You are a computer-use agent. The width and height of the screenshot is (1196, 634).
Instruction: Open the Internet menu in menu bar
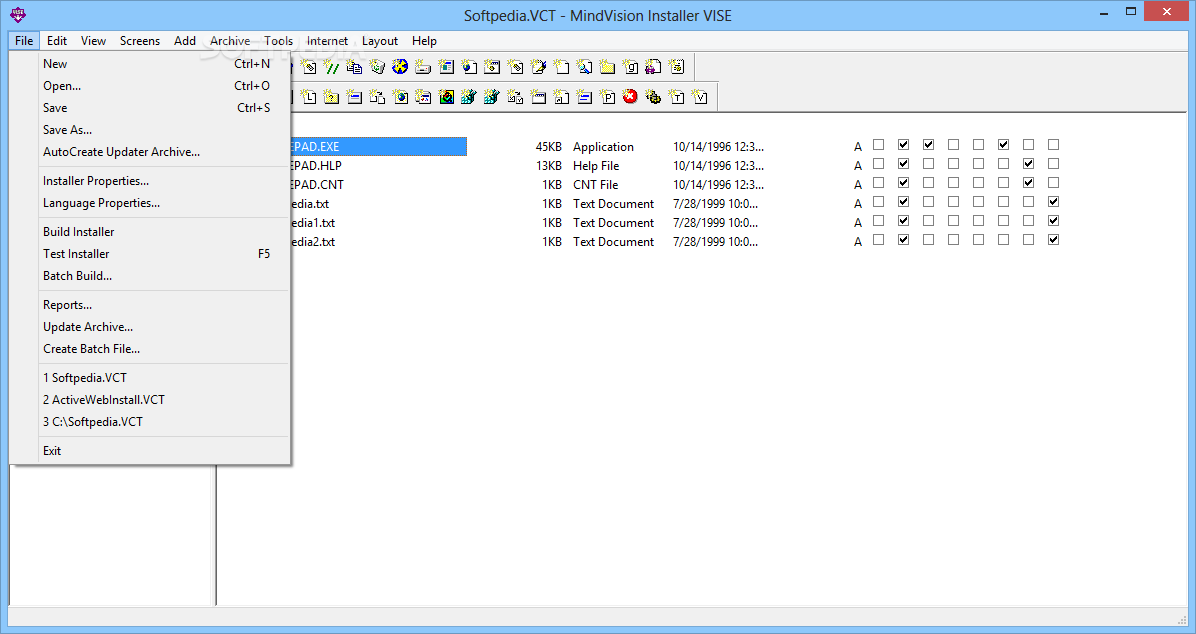327,41
